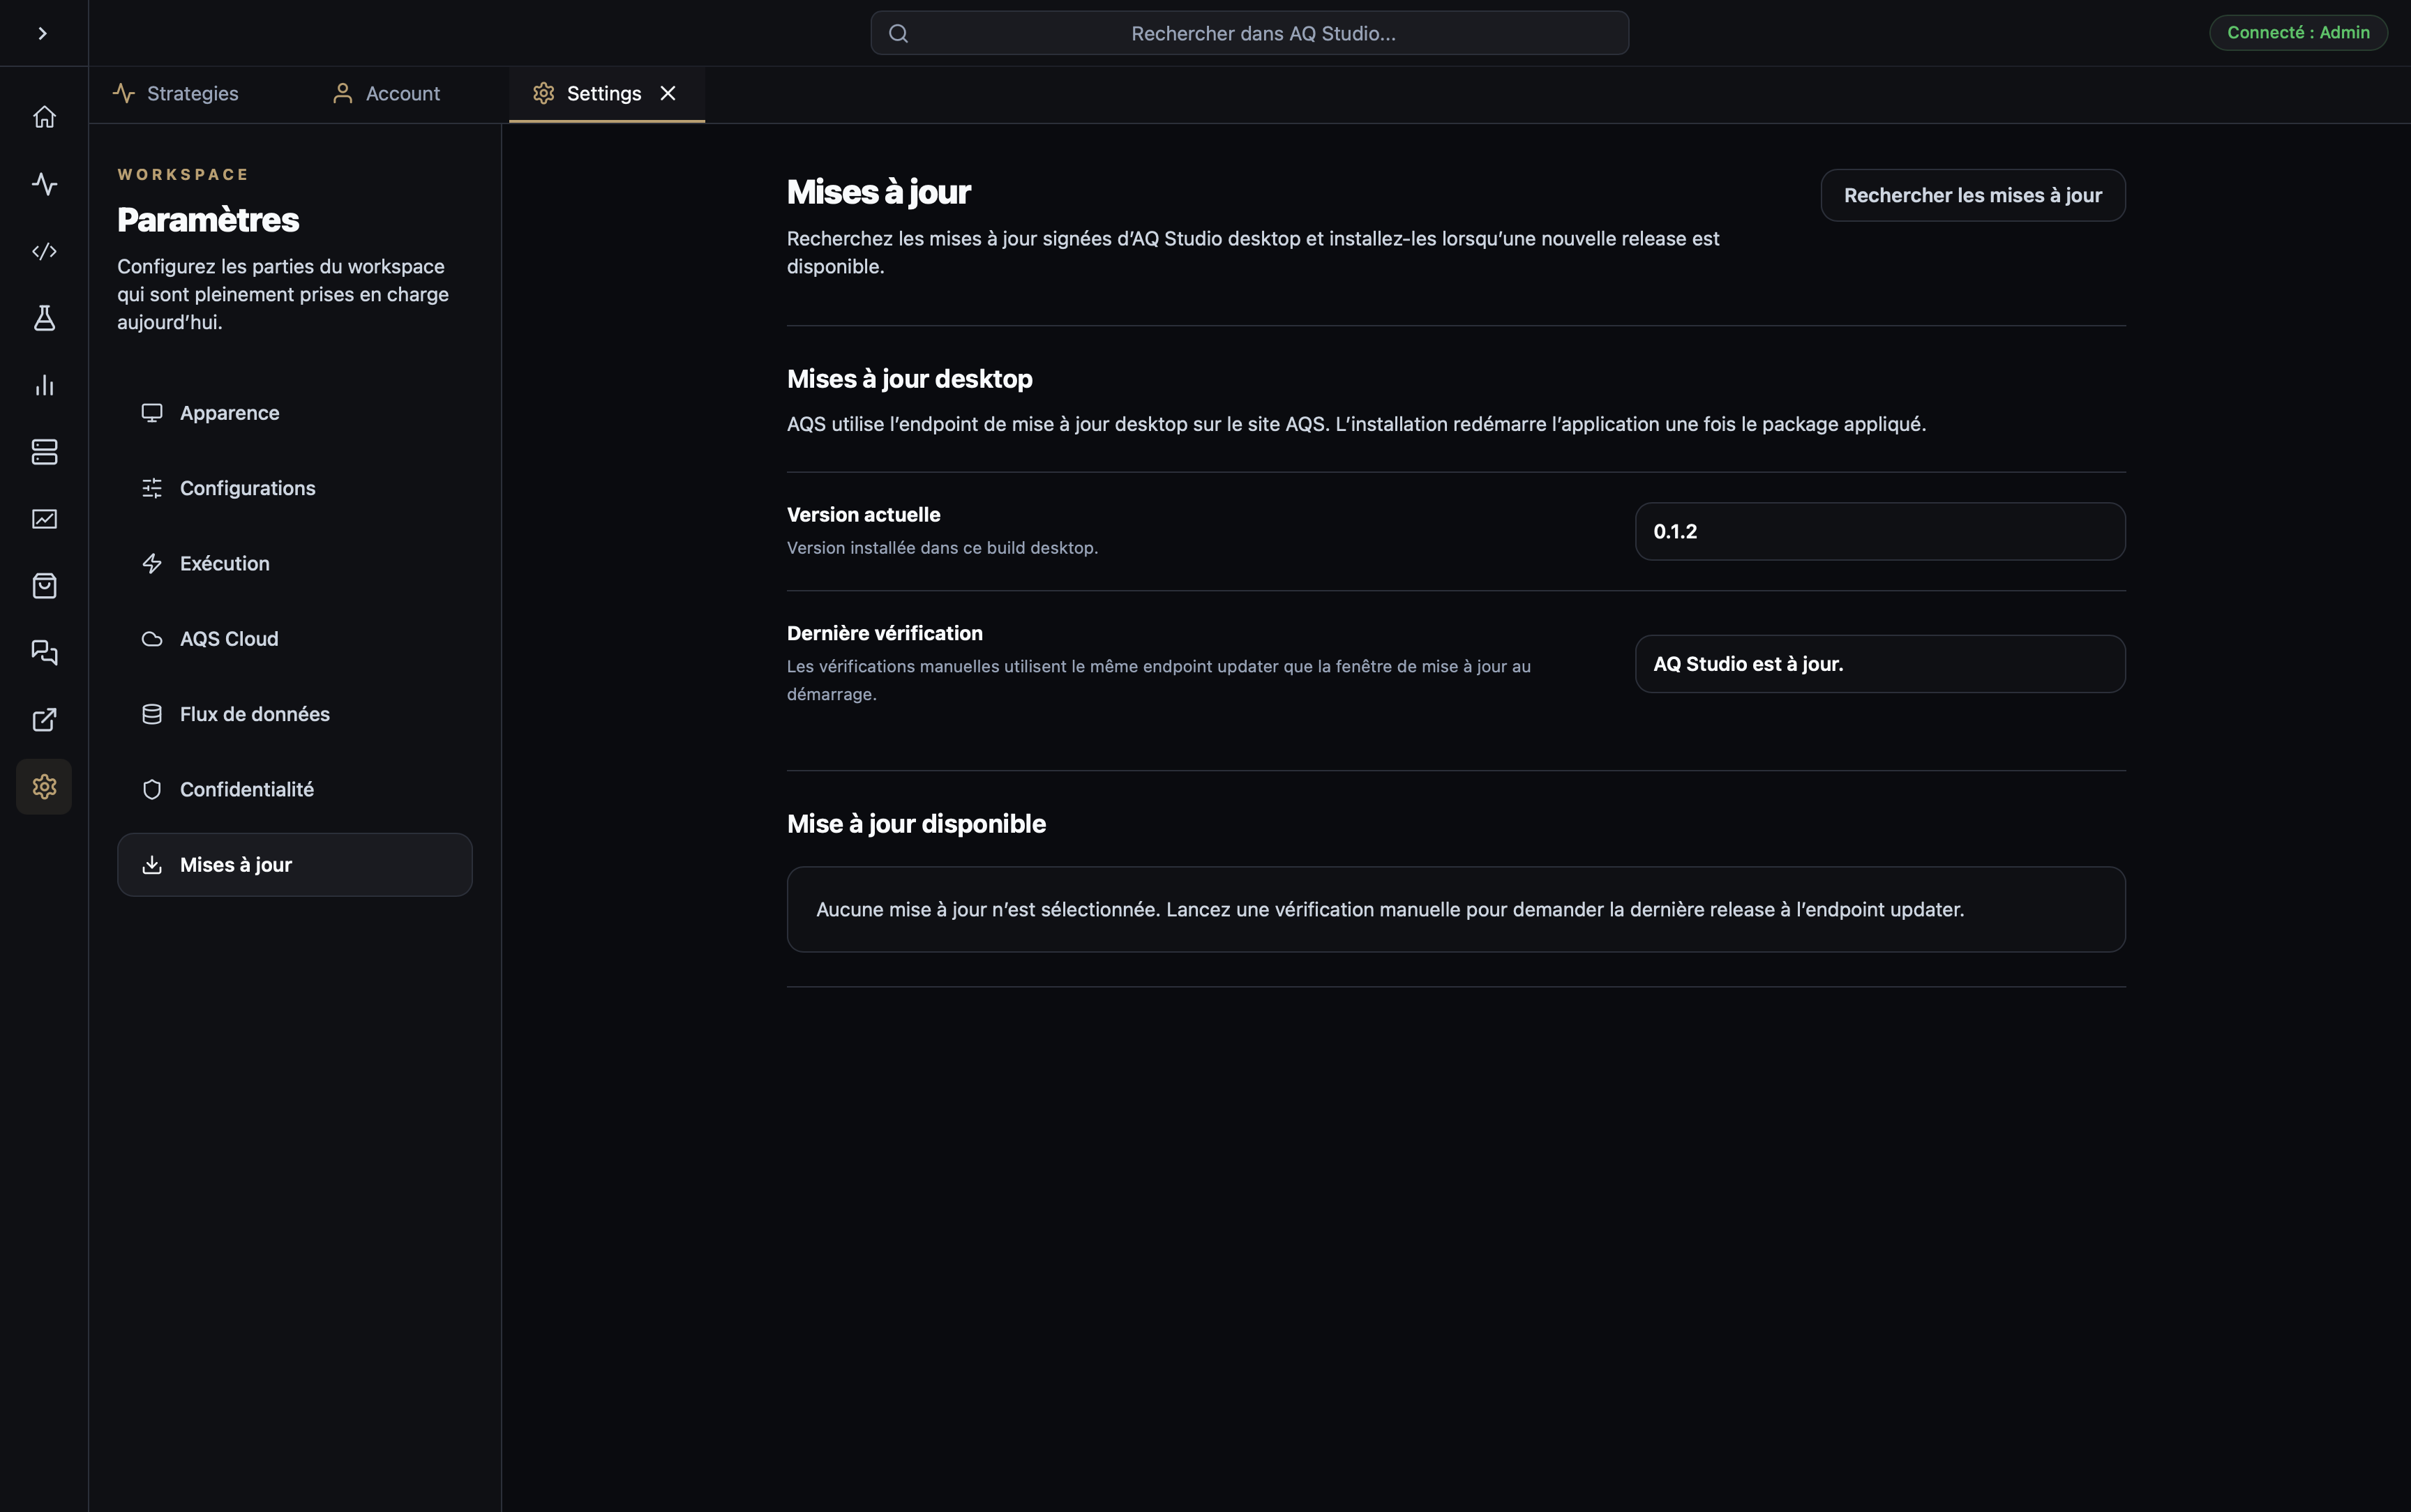This screenshot has width=2411, height=1512.
Task: Click the AQ Studio est à jour status field
Action: coord(1879,664)
